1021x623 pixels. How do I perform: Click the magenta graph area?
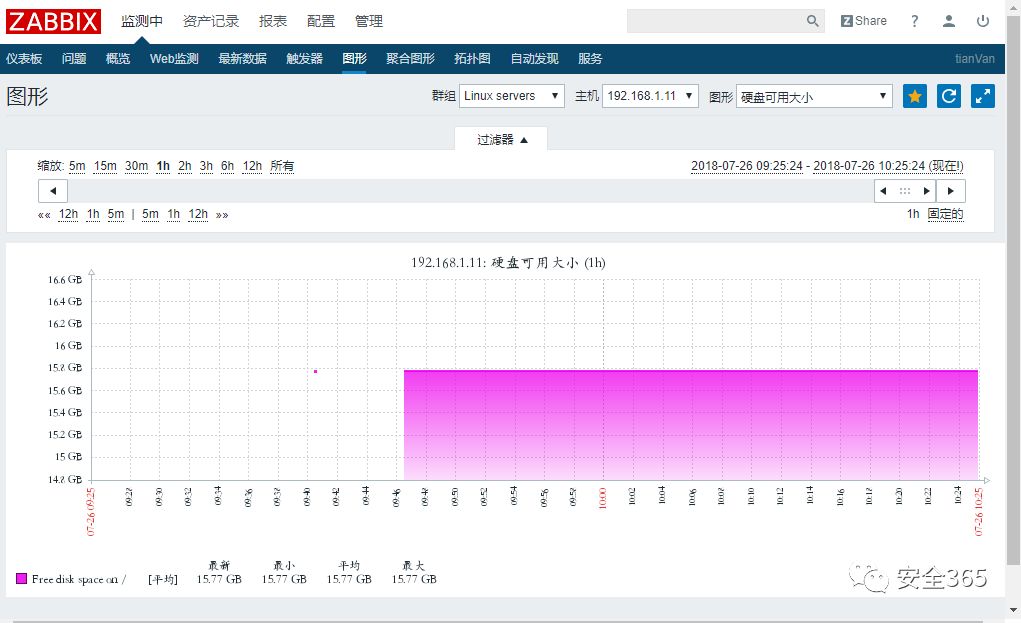coord(691,425)
